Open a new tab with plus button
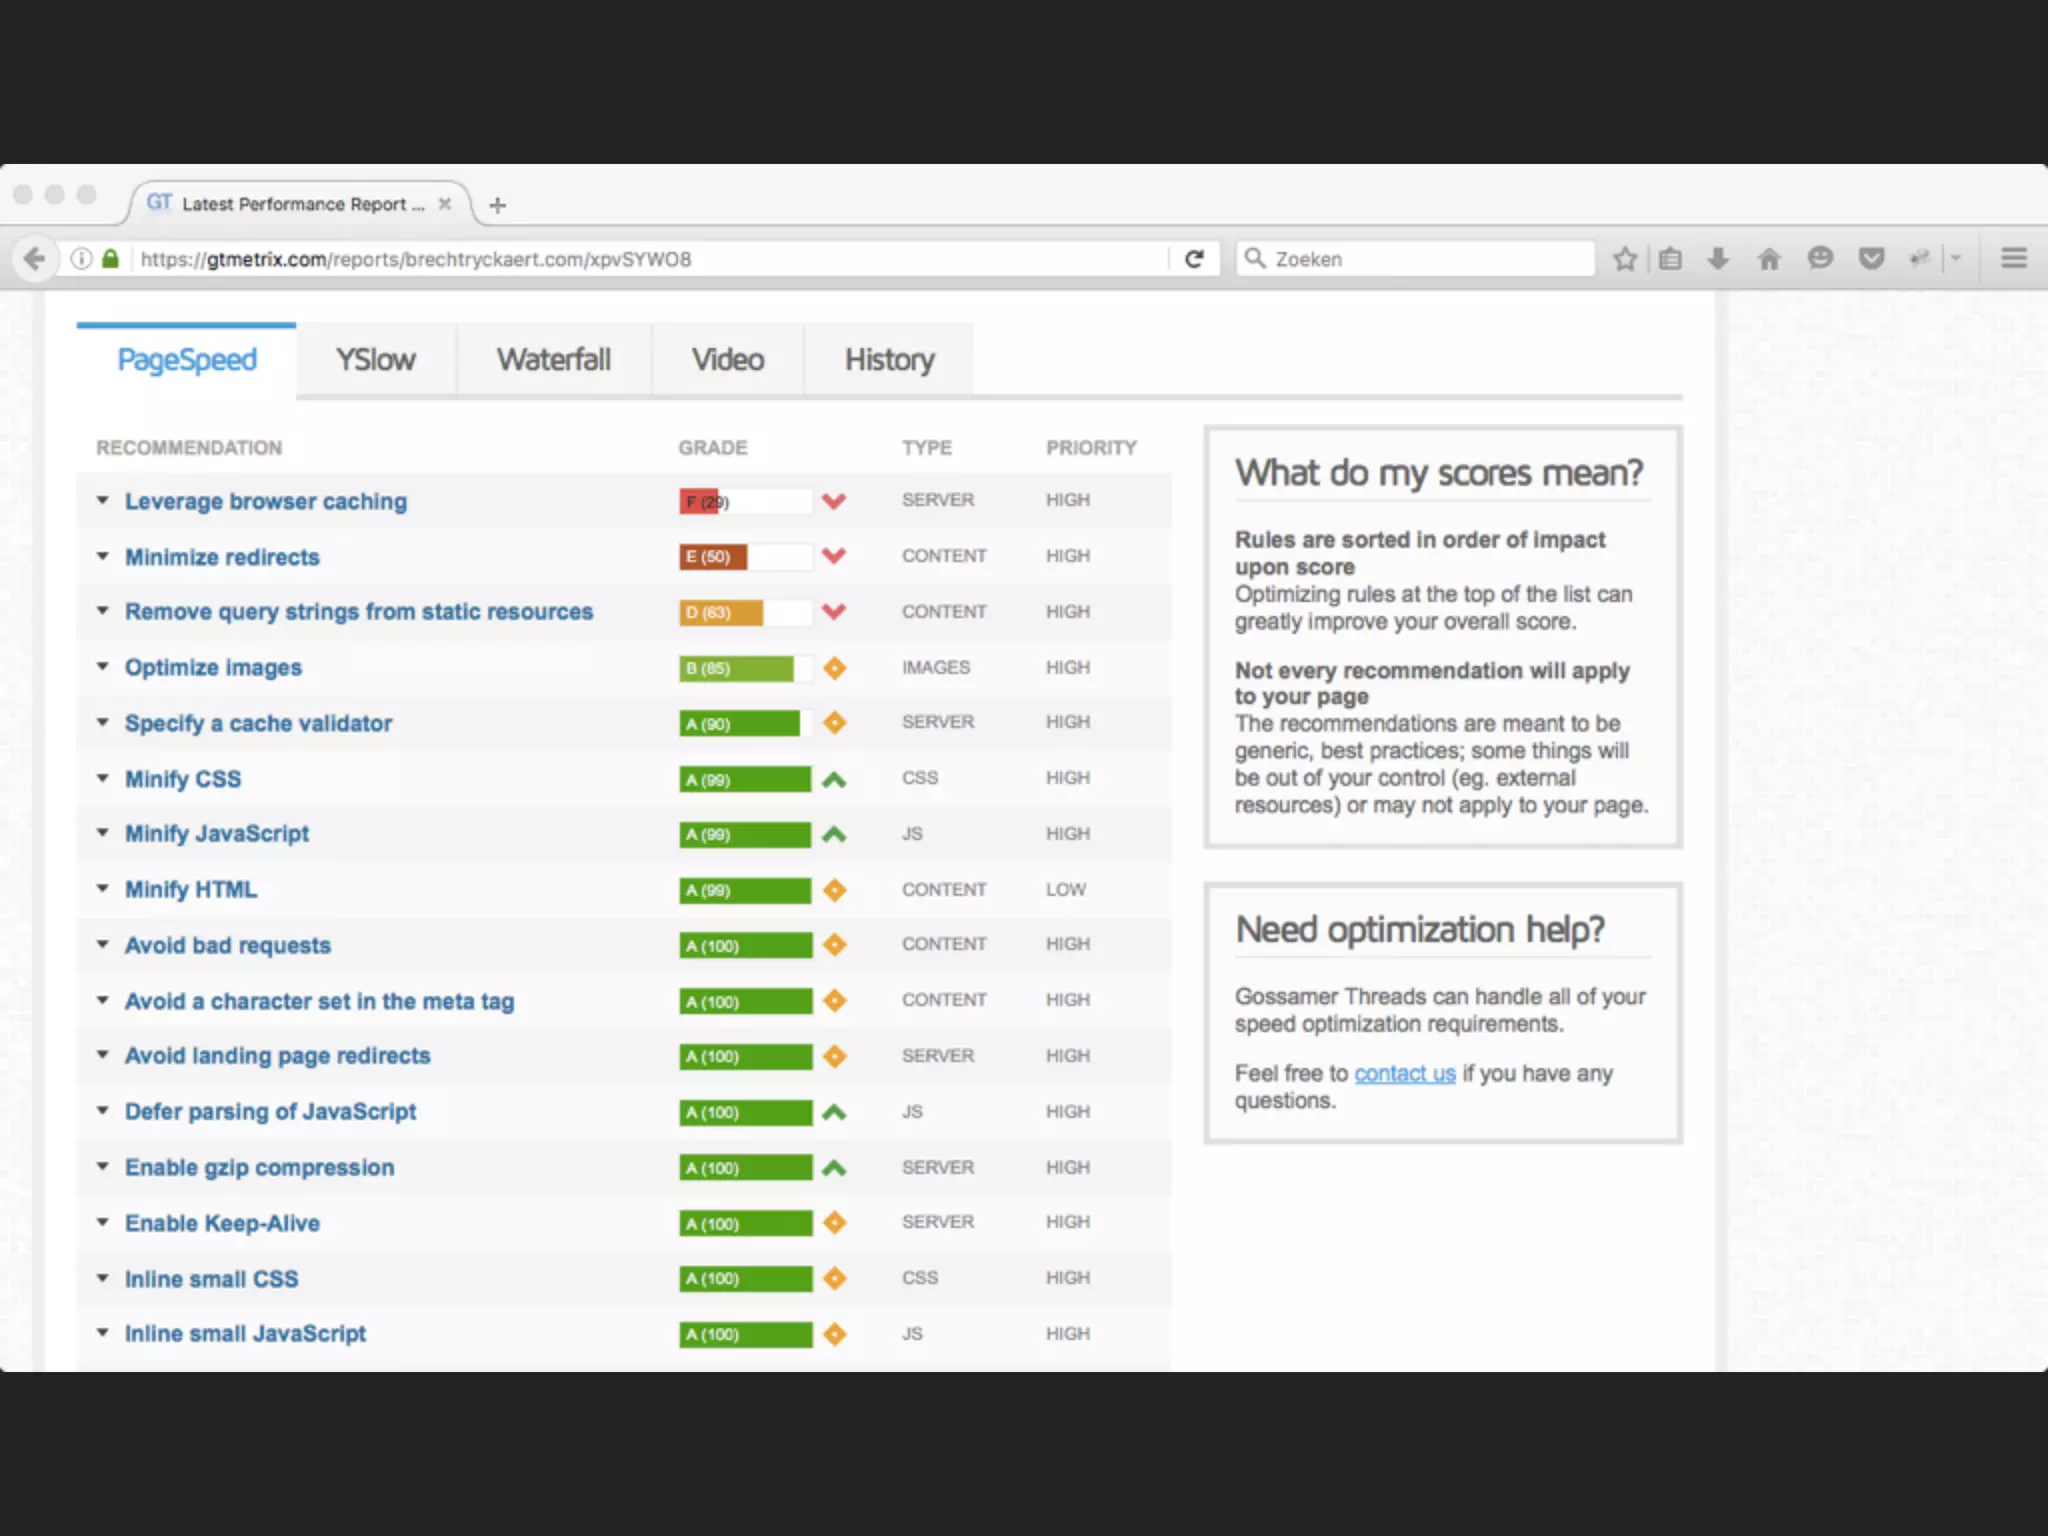The width and height of the screenshot is (2048, 1536). click(x=497, y=206)
